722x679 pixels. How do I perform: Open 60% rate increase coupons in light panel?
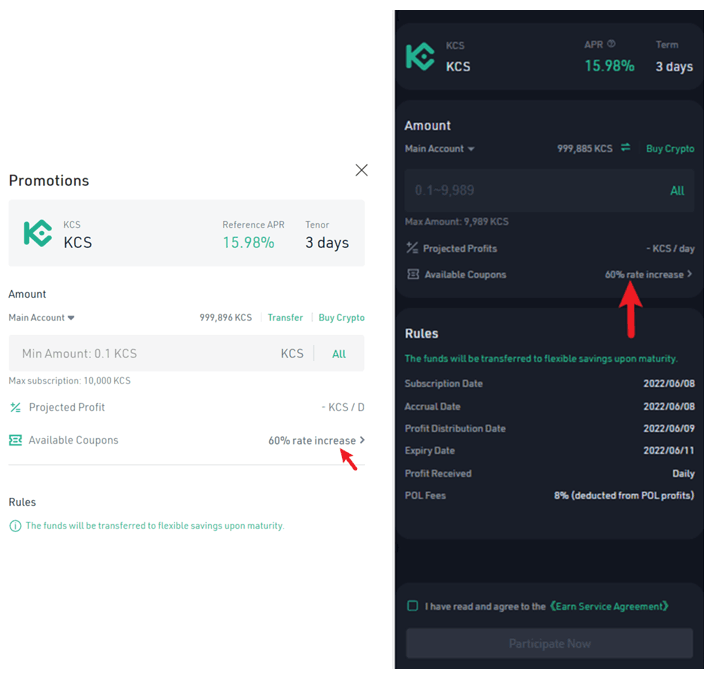(316, 441)
